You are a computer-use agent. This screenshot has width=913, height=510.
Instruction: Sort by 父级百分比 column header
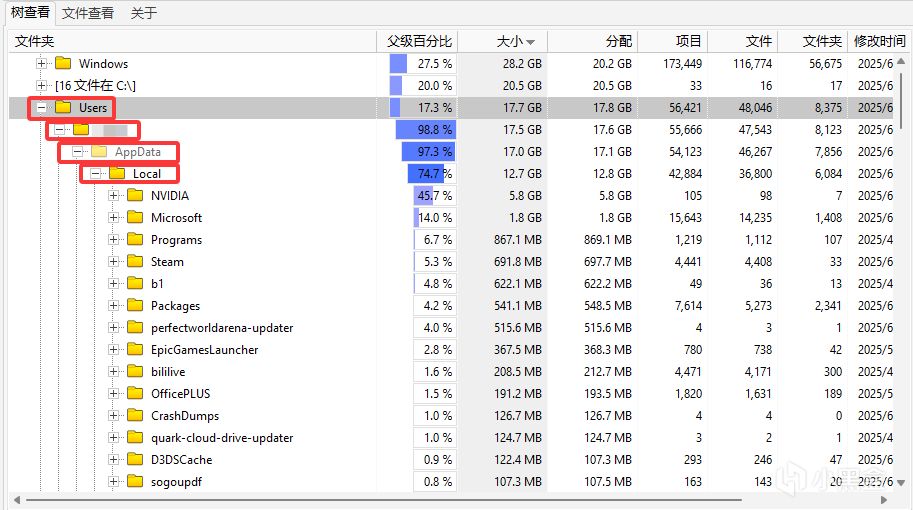[419, 41]
